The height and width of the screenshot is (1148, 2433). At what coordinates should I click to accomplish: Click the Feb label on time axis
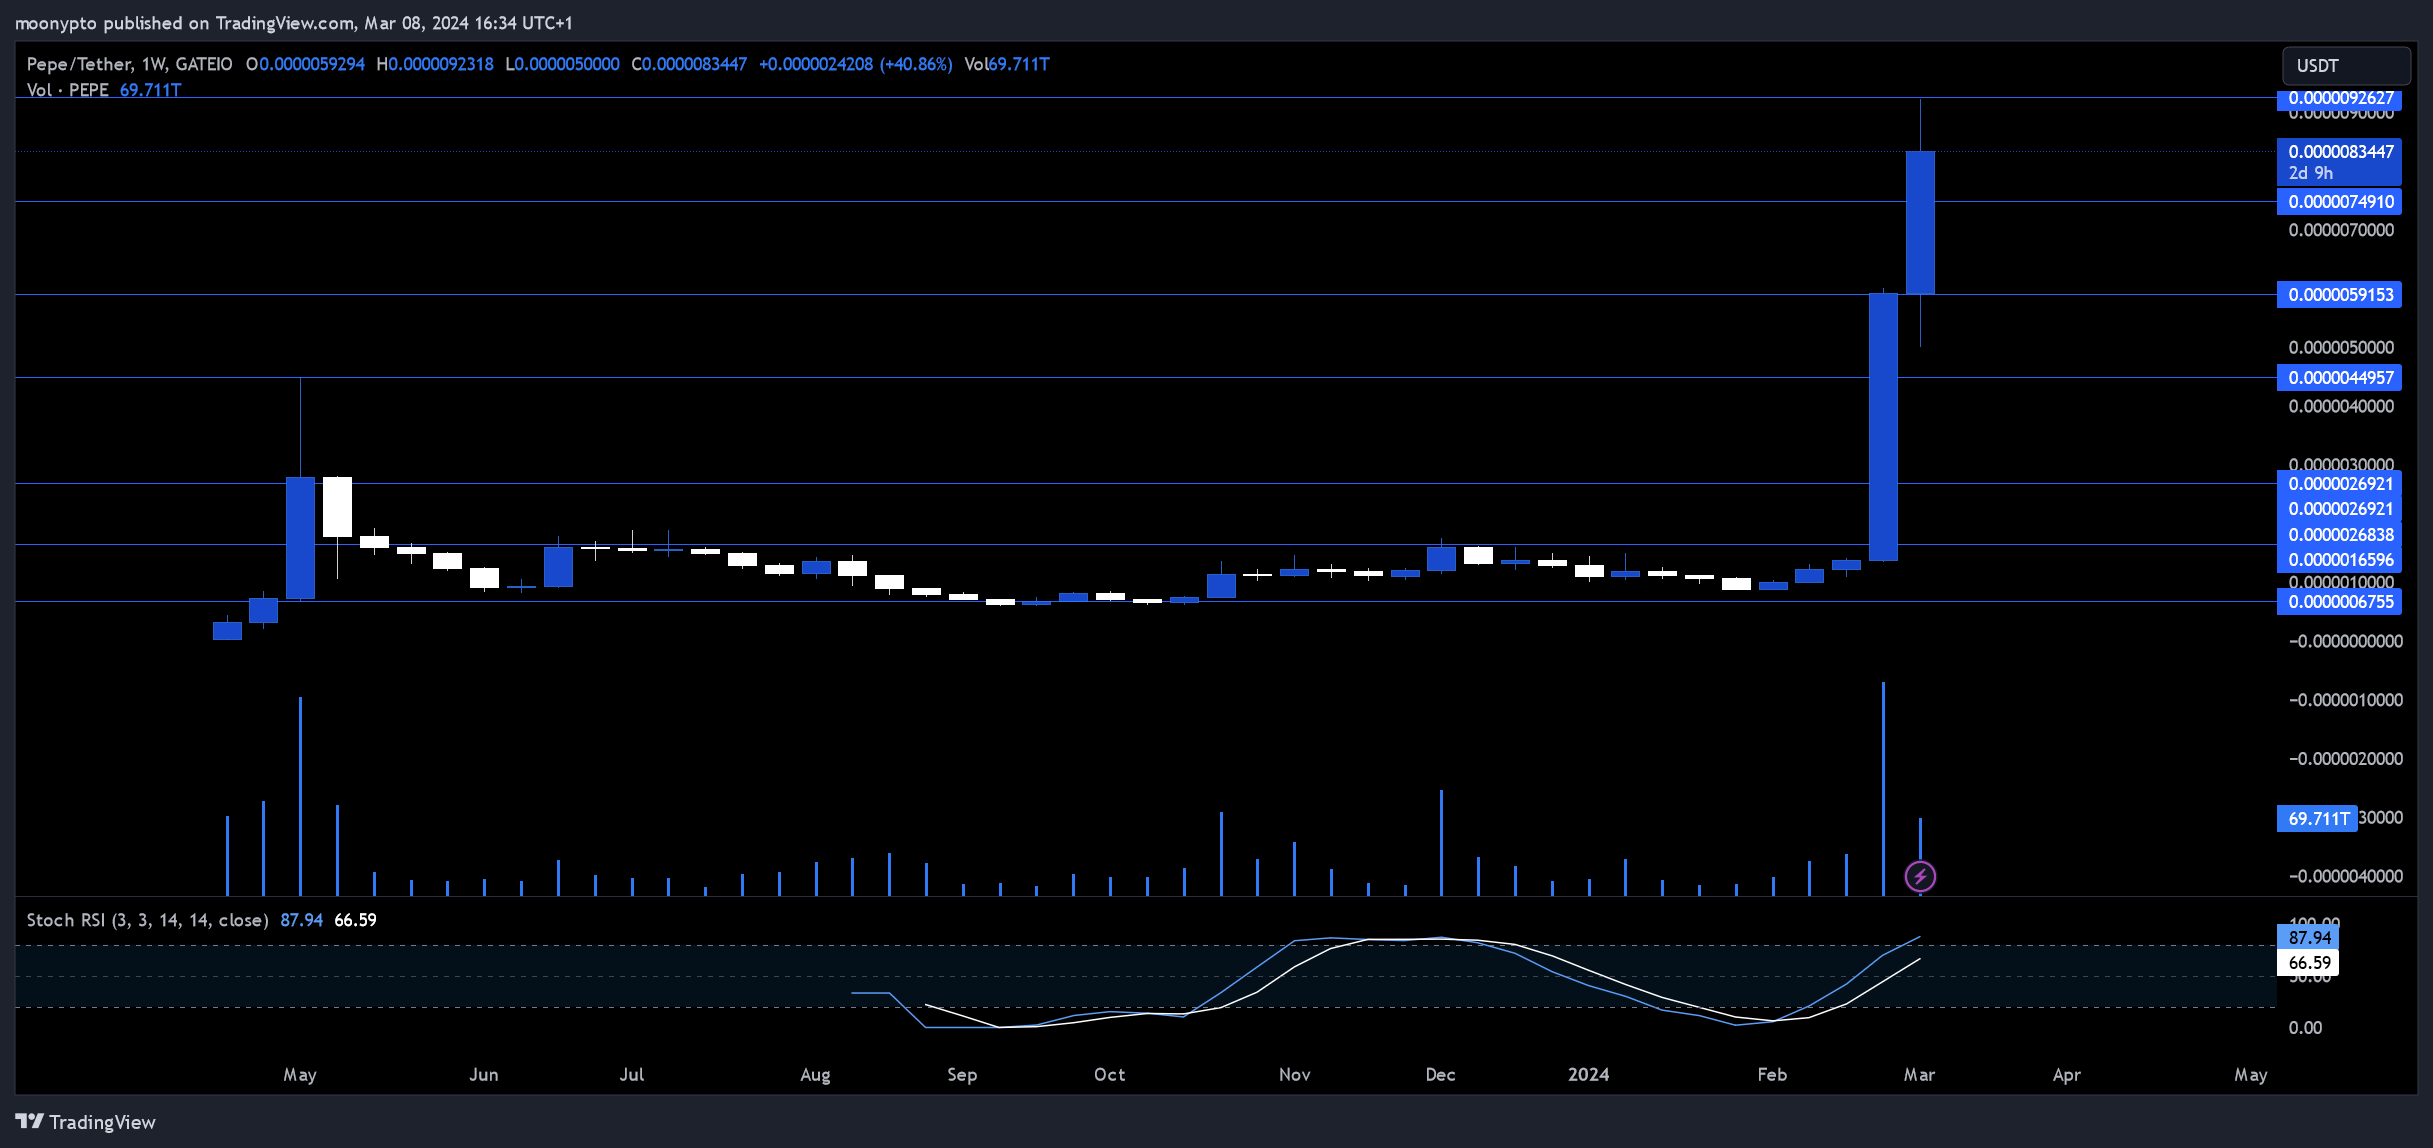click(x=1772, y=1075)
